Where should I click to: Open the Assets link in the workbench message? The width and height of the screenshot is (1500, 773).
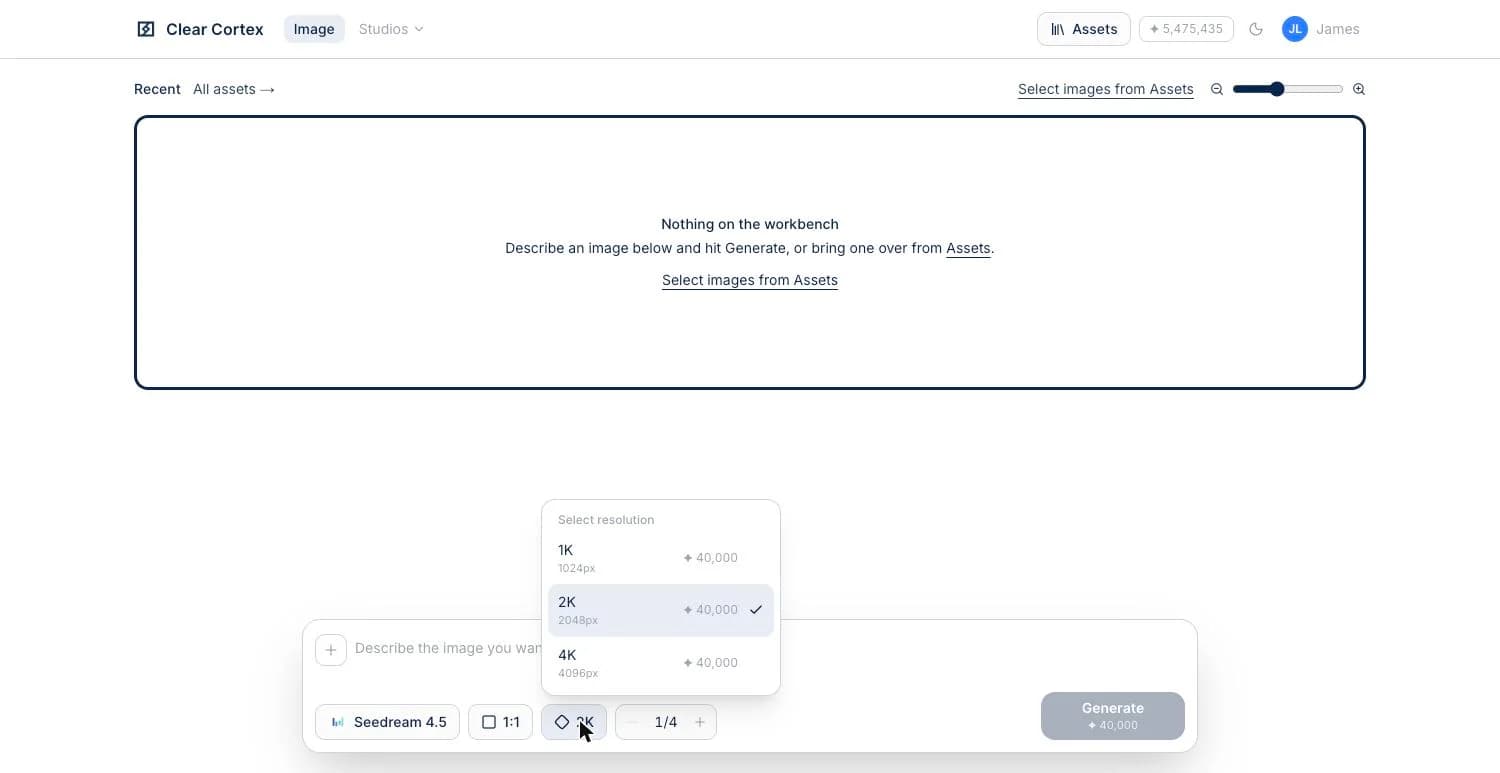(x=968, y=248)
